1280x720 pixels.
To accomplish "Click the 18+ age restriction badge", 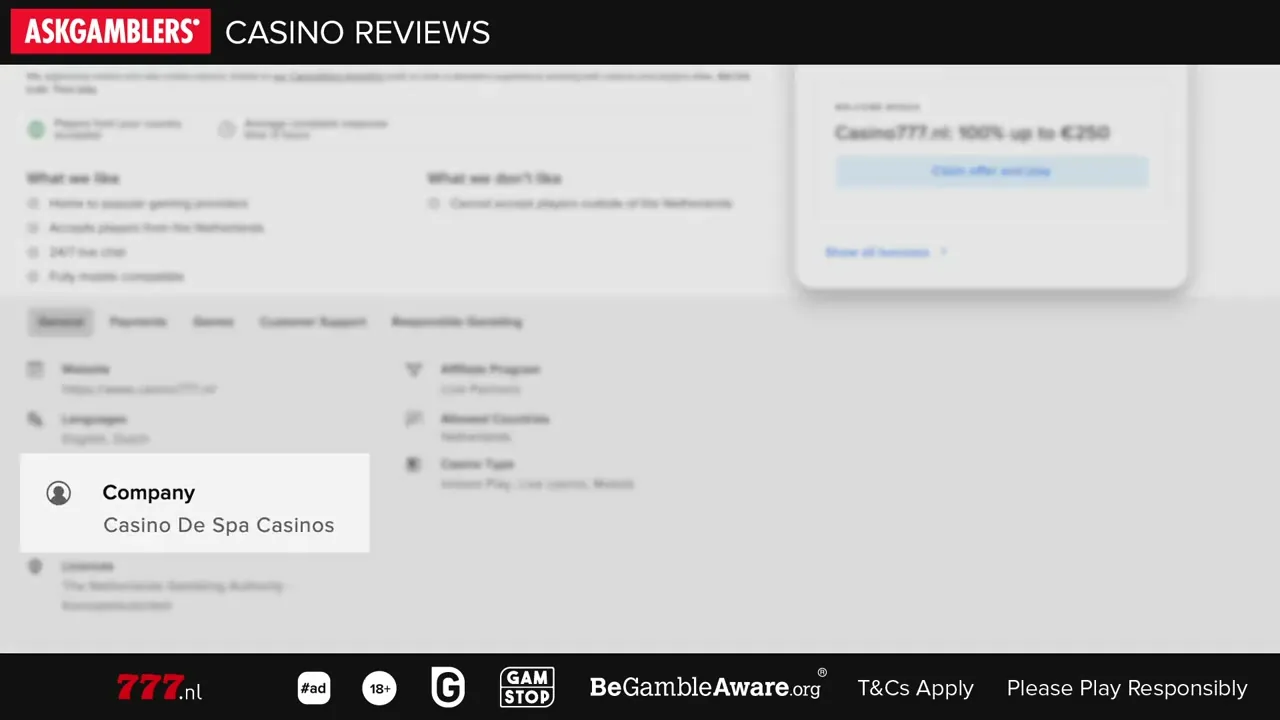I will pos(379,688).
